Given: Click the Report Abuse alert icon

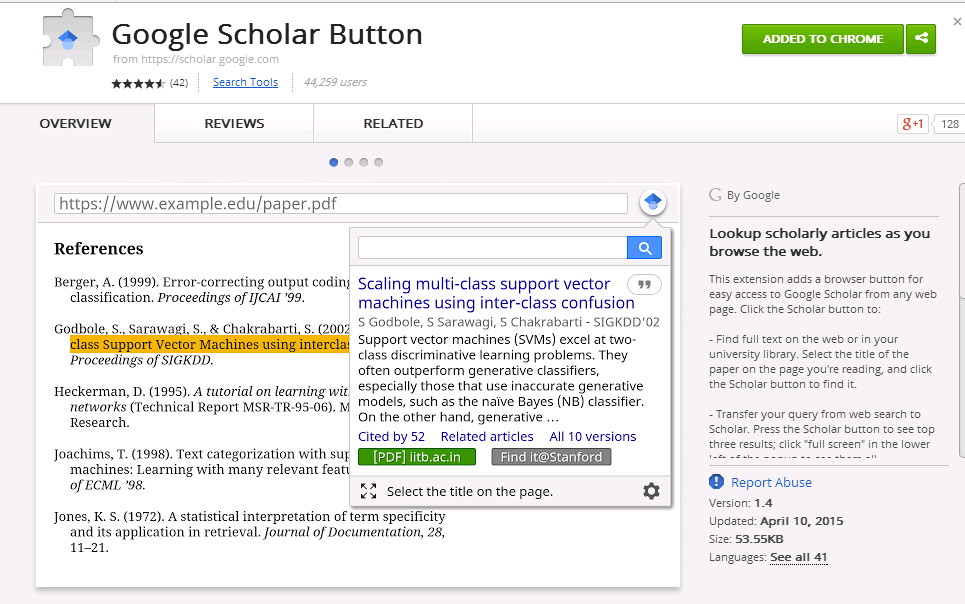Looking at the screenshot, I should point(716,482).
